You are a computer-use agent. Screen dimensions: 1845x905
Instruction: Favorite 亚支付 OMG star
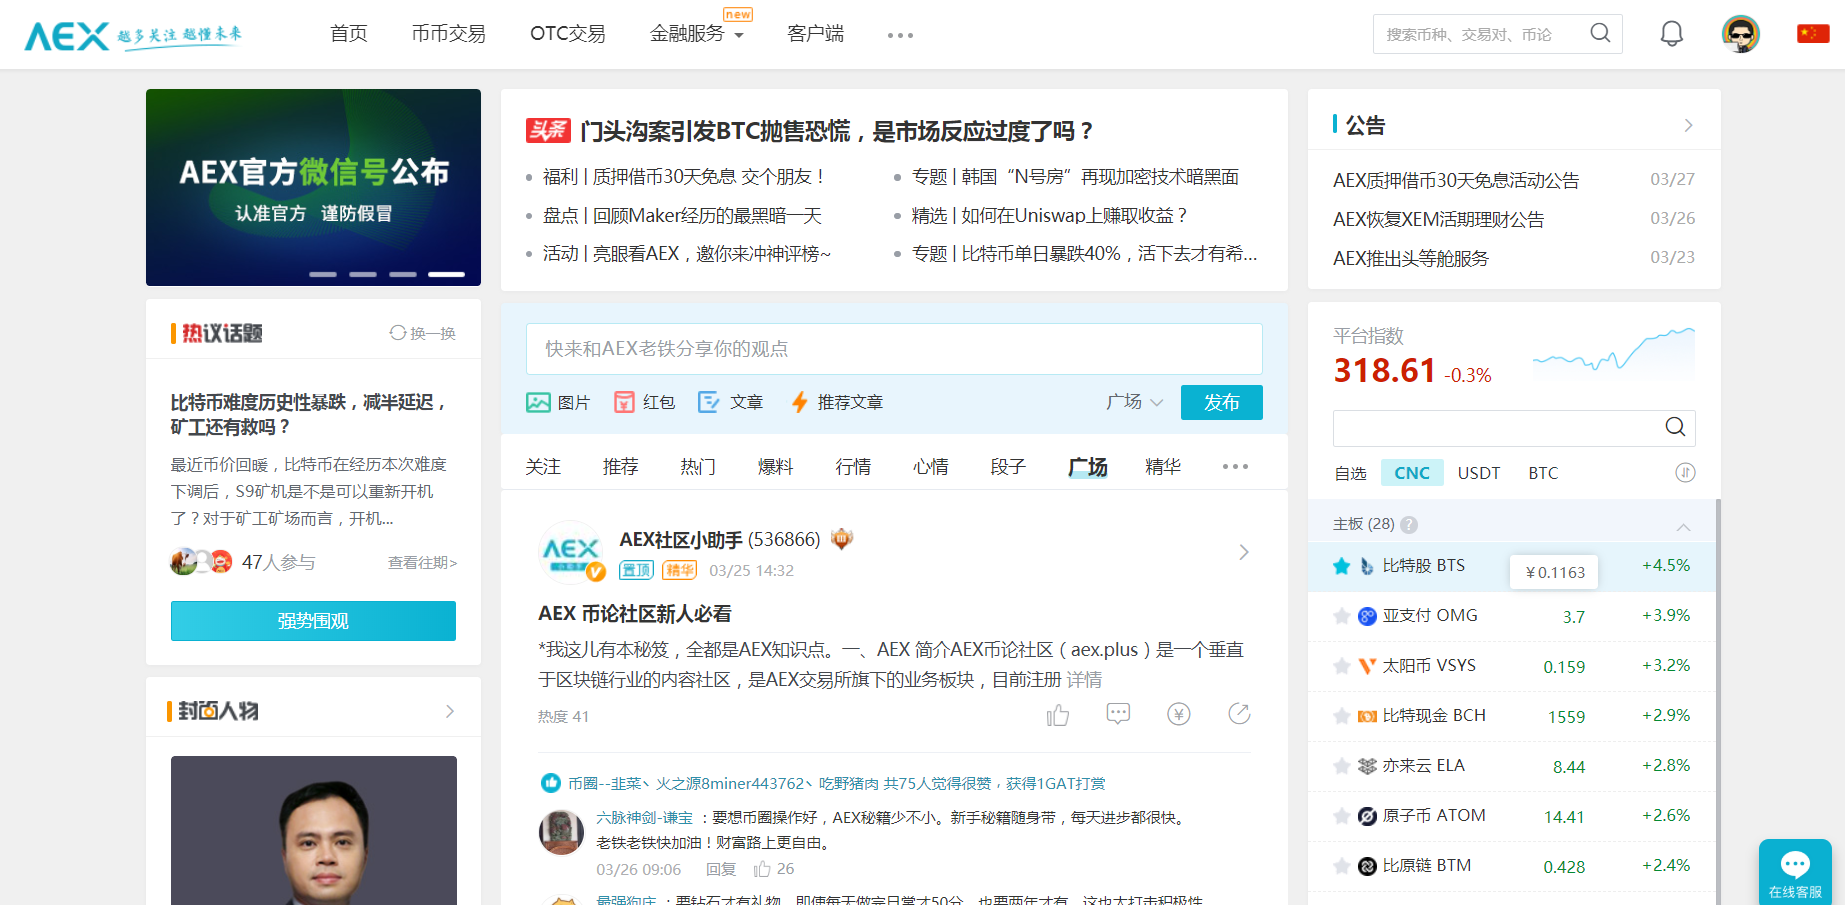(x=1342, y=616)
